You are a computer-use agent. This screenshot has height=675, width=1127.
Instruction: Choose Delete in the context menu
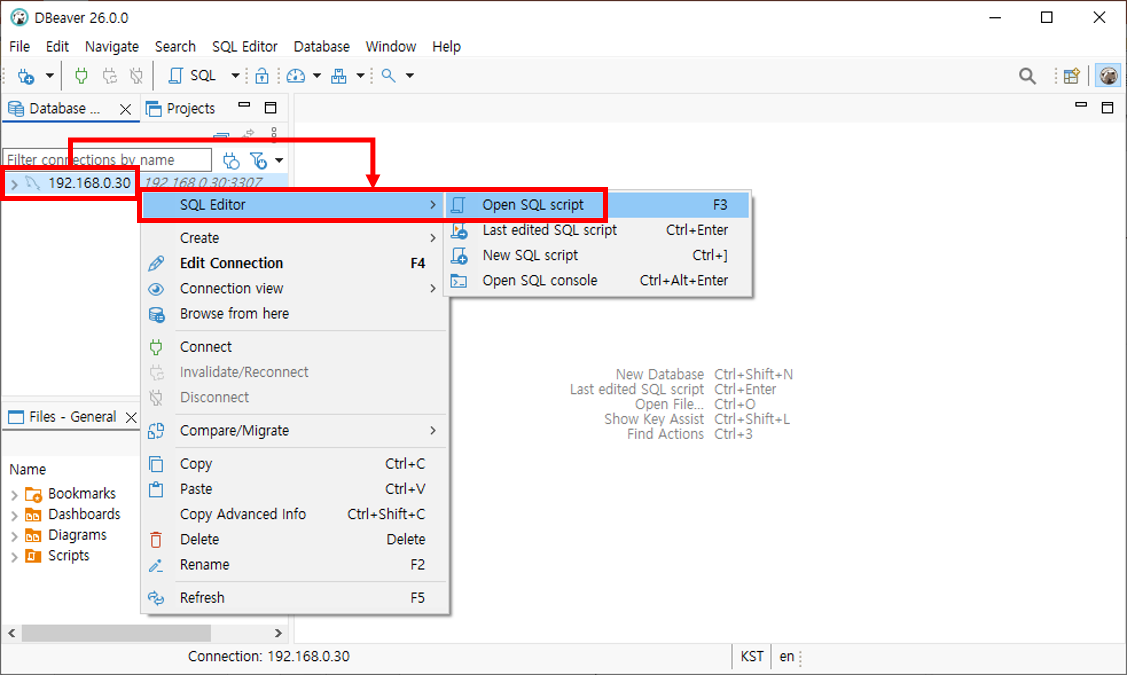[294, 539]
